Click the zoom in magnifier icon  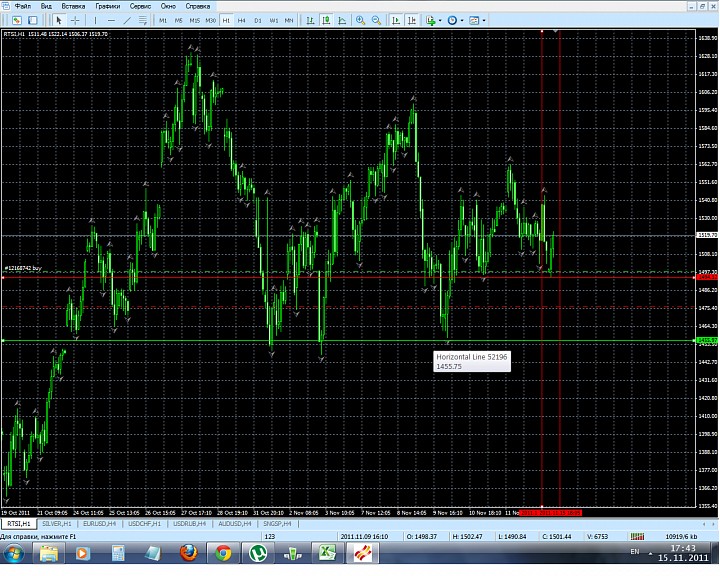click(360, 20)
